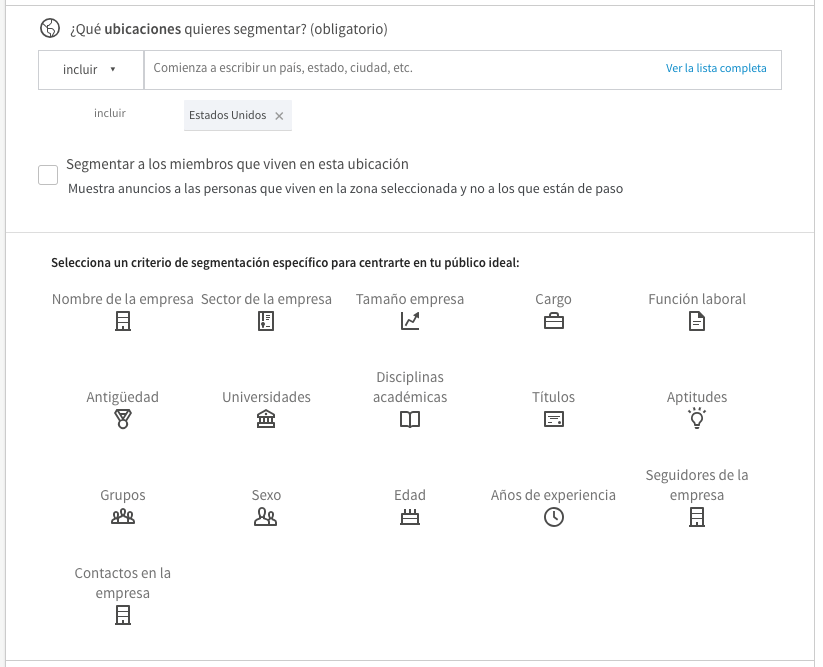Pick the Tamaño empresa chart icon
The image size is (823, 667).
410,321
